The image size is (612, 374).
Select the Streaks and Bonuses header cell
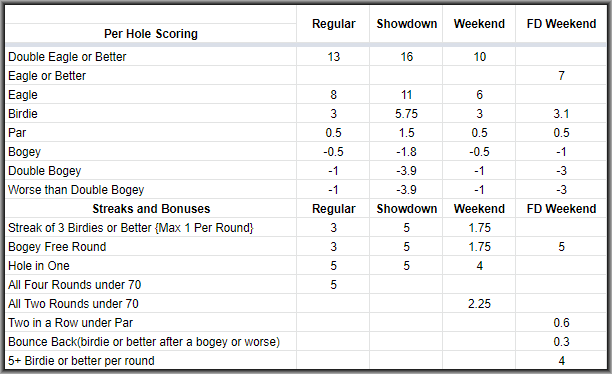151,209
